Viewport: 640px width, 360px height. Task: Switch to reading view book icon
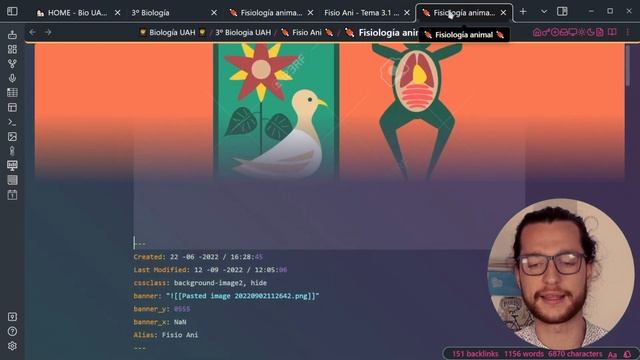[x=612, y=32]
